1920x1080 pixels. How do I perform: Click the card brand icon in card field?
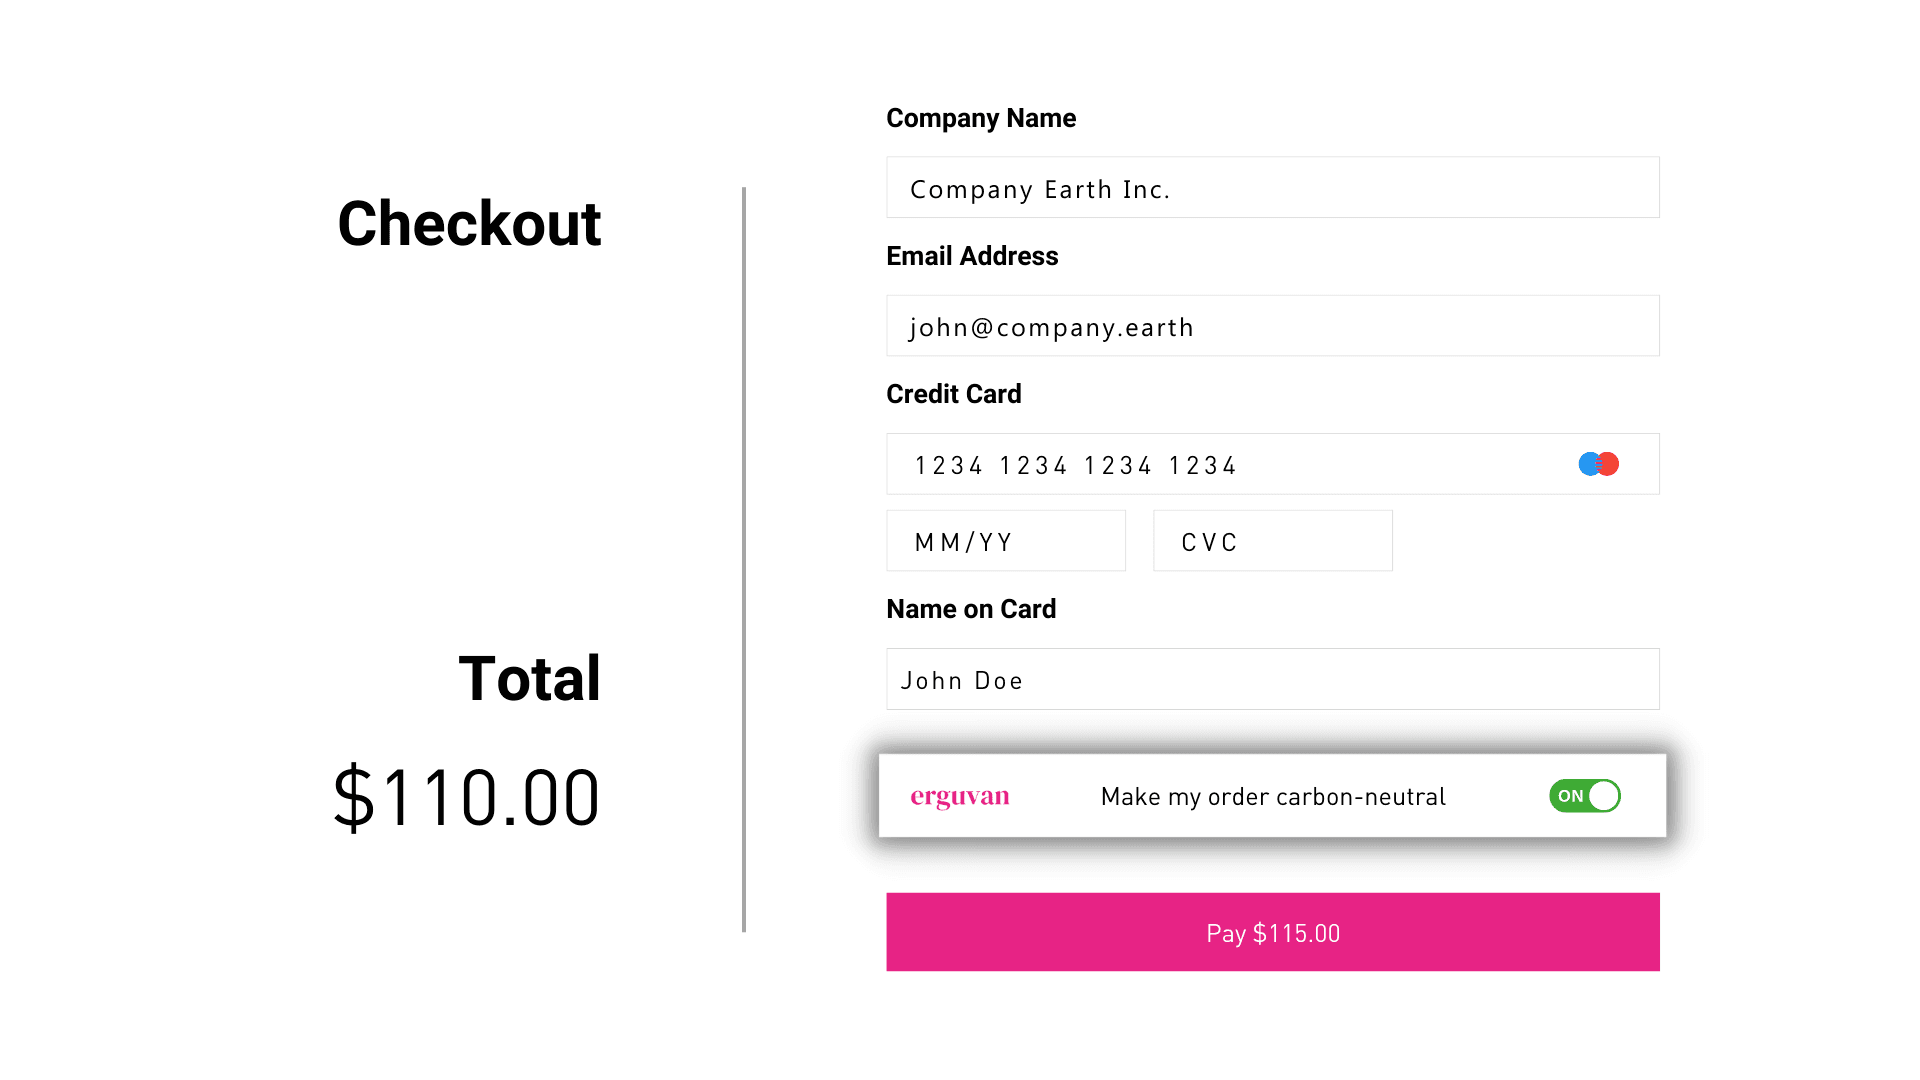[x=1598, y=464]
